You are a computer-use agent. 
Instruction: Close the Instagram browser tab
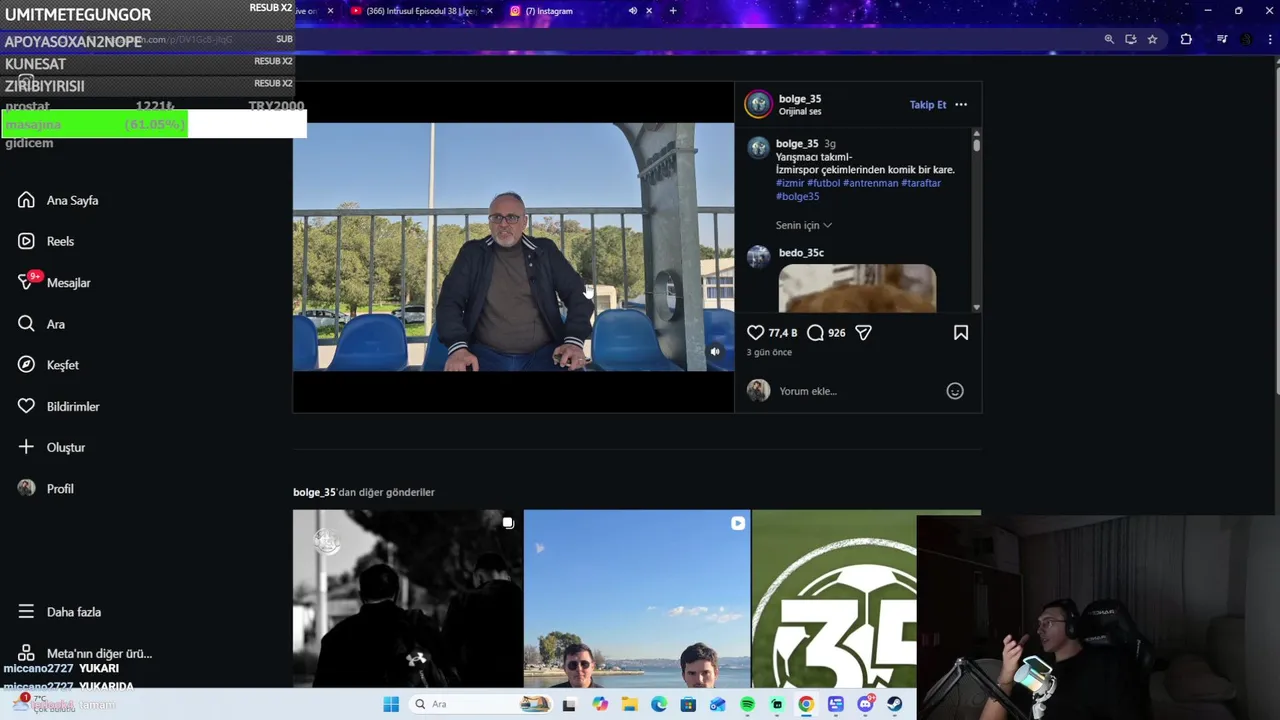coord(649,11)
